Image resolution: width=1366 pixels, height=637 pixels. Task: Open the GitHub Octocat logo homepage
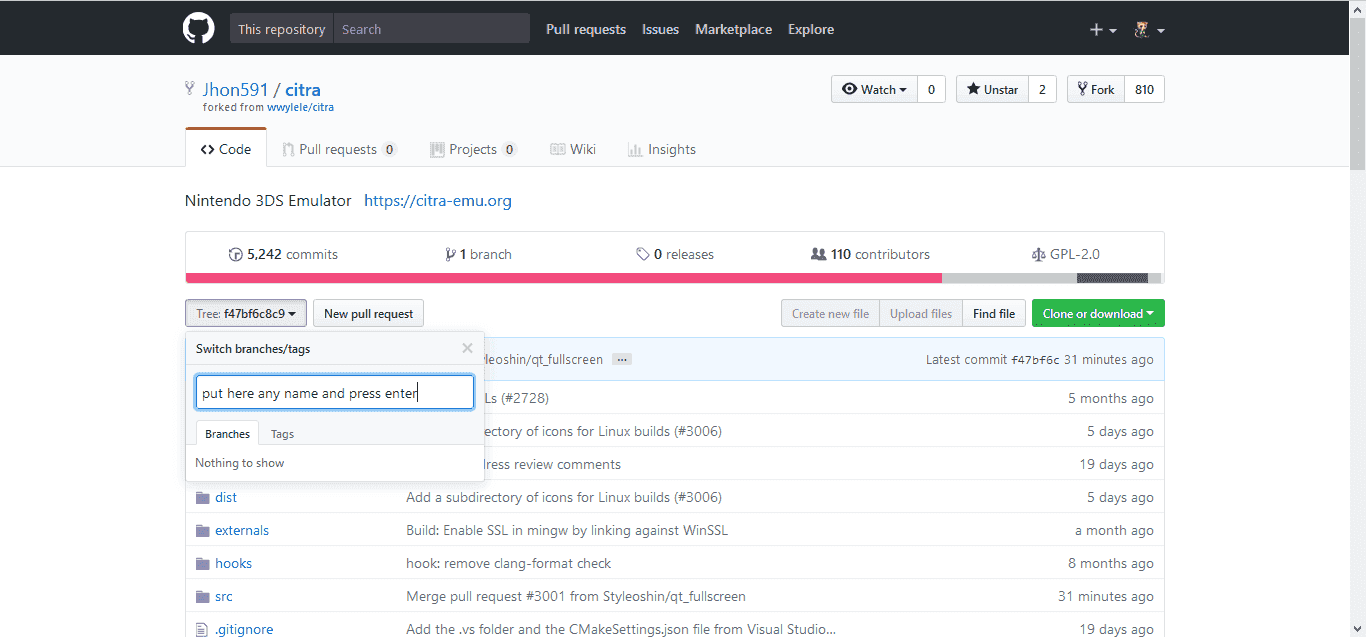coord(199,29)
